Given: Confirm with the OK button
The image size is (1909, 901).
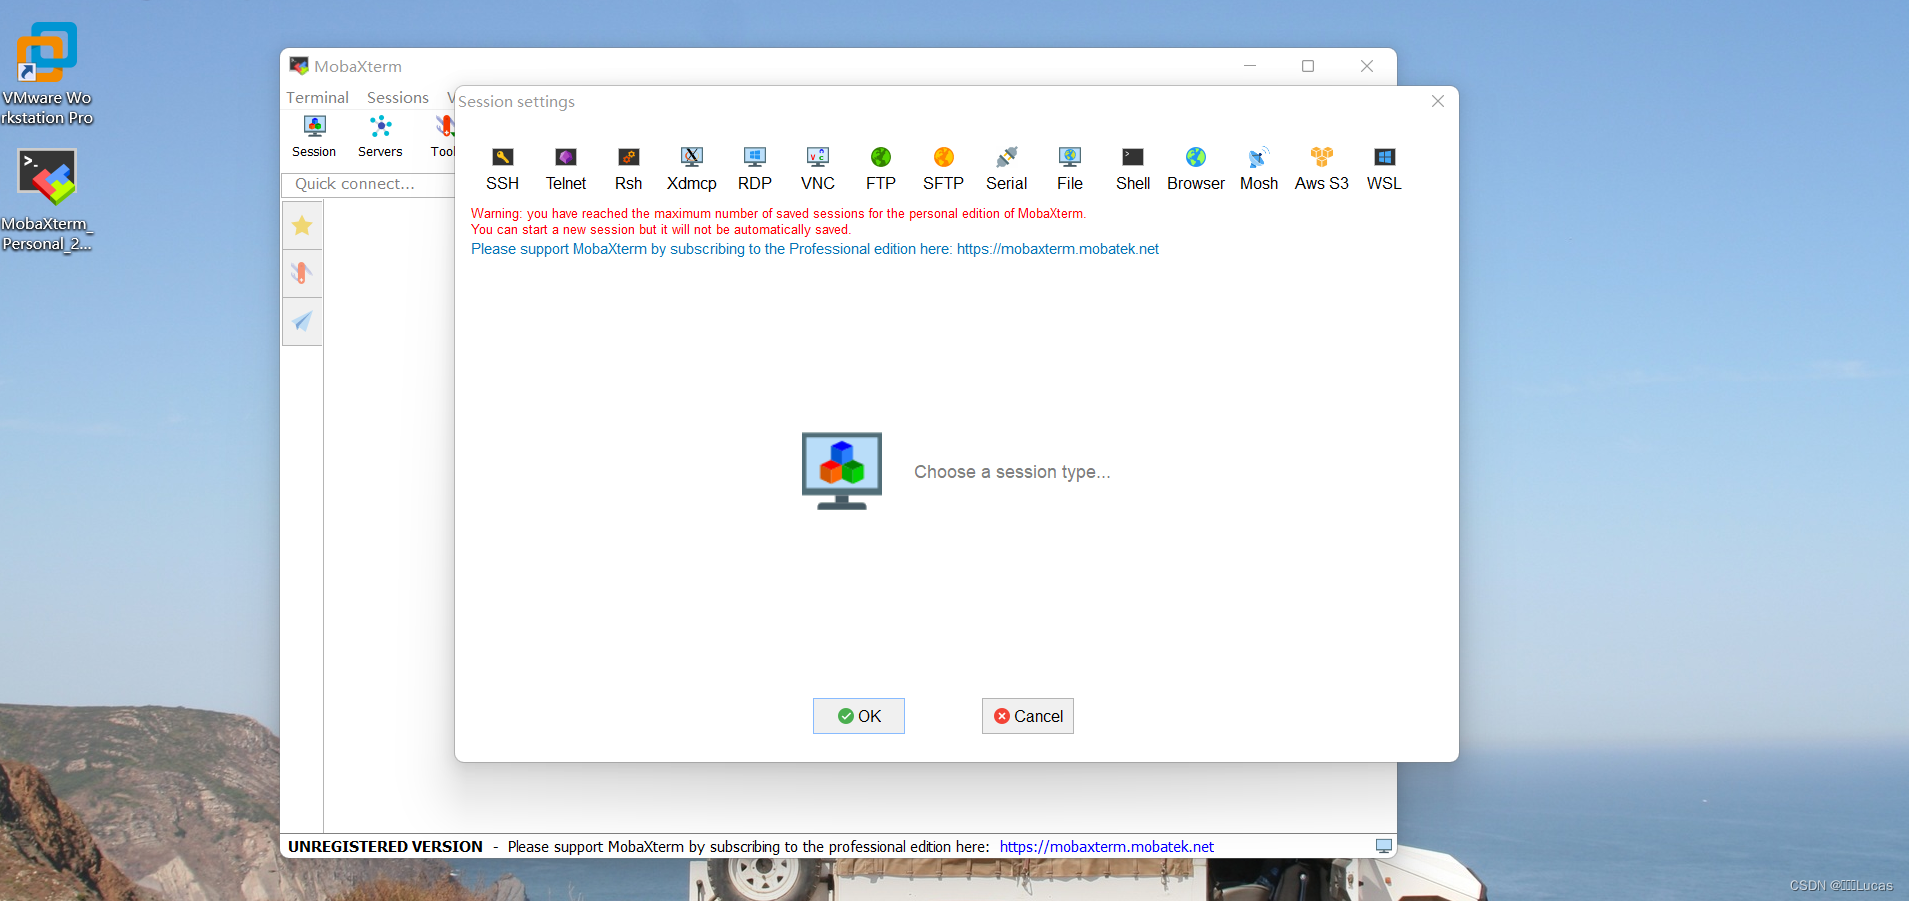Looking at the screenshot, I should (x=859, y=716).
